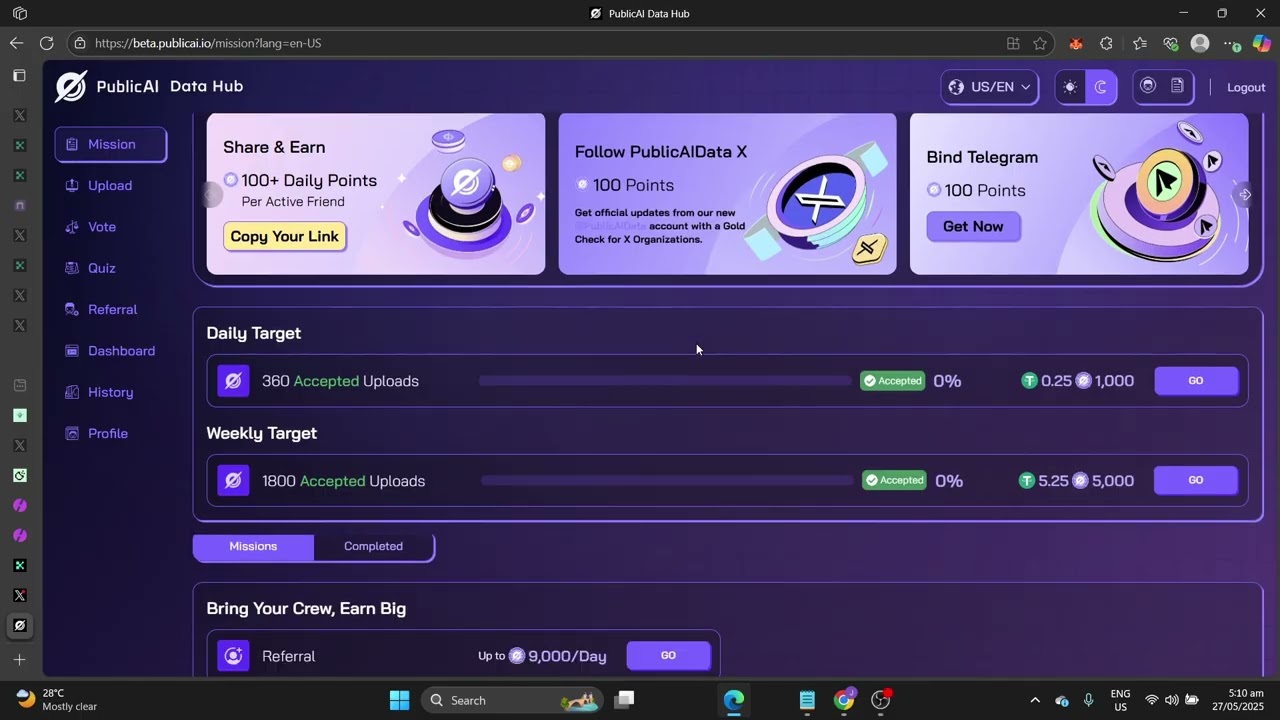Click the Accepted badge in the Daily Target row
1280x720 pixels.
[892, 381]
